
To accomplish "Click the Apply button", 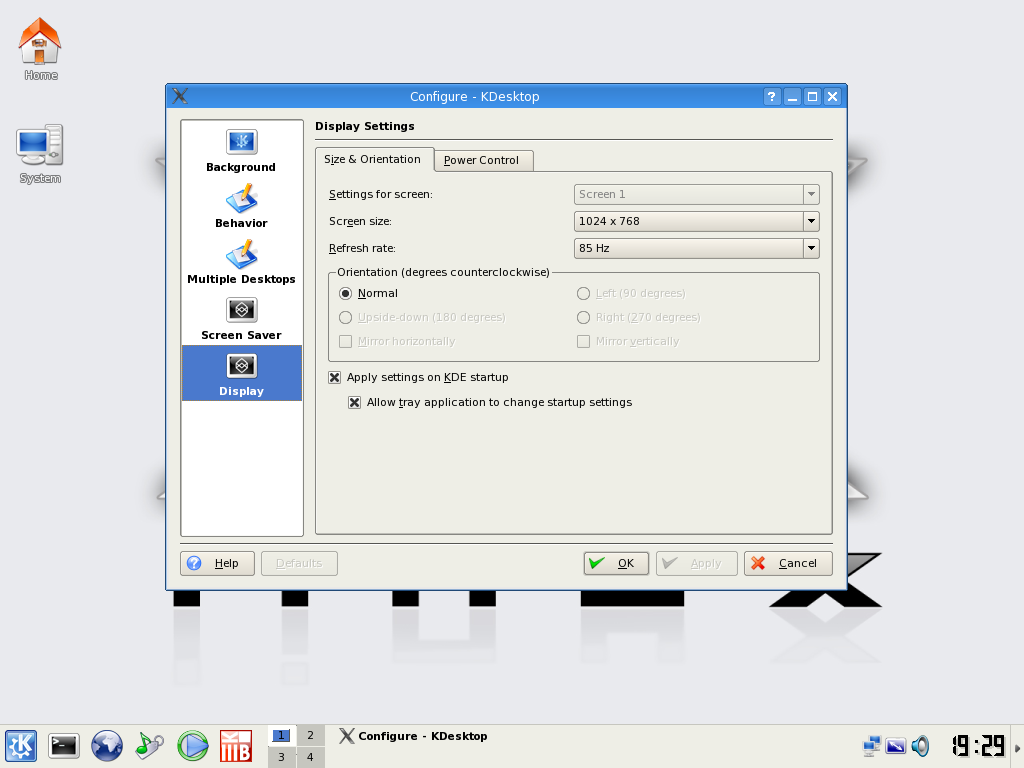I will [697, 564].
